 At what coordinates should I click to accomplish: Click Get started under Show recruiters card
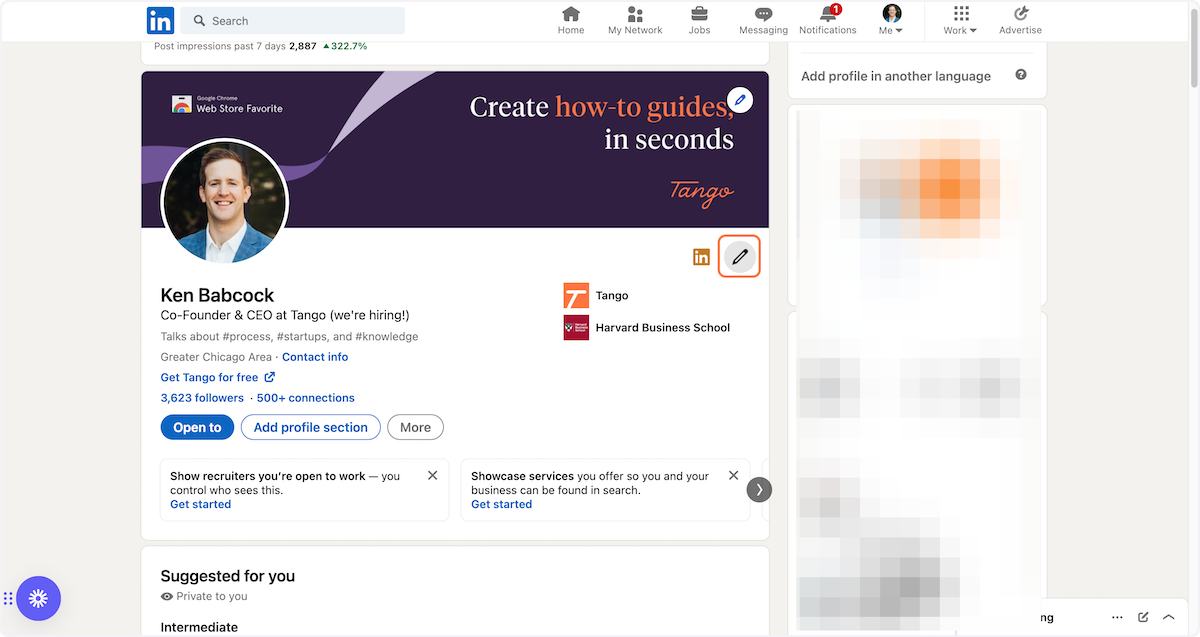(200, 505)
